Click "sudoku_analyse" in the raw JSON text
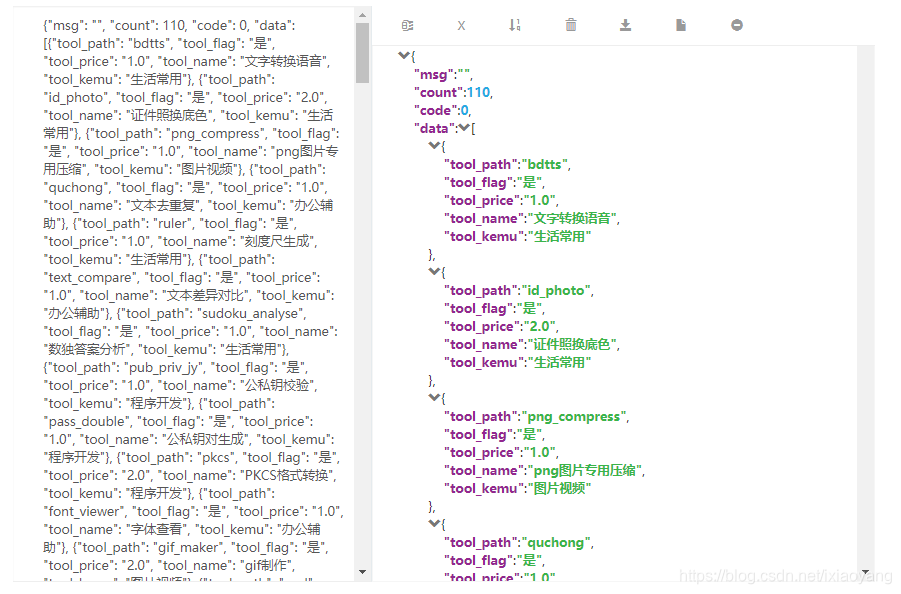Image resolution: width=901 pixels, height=594 pixels. [249, 314]
